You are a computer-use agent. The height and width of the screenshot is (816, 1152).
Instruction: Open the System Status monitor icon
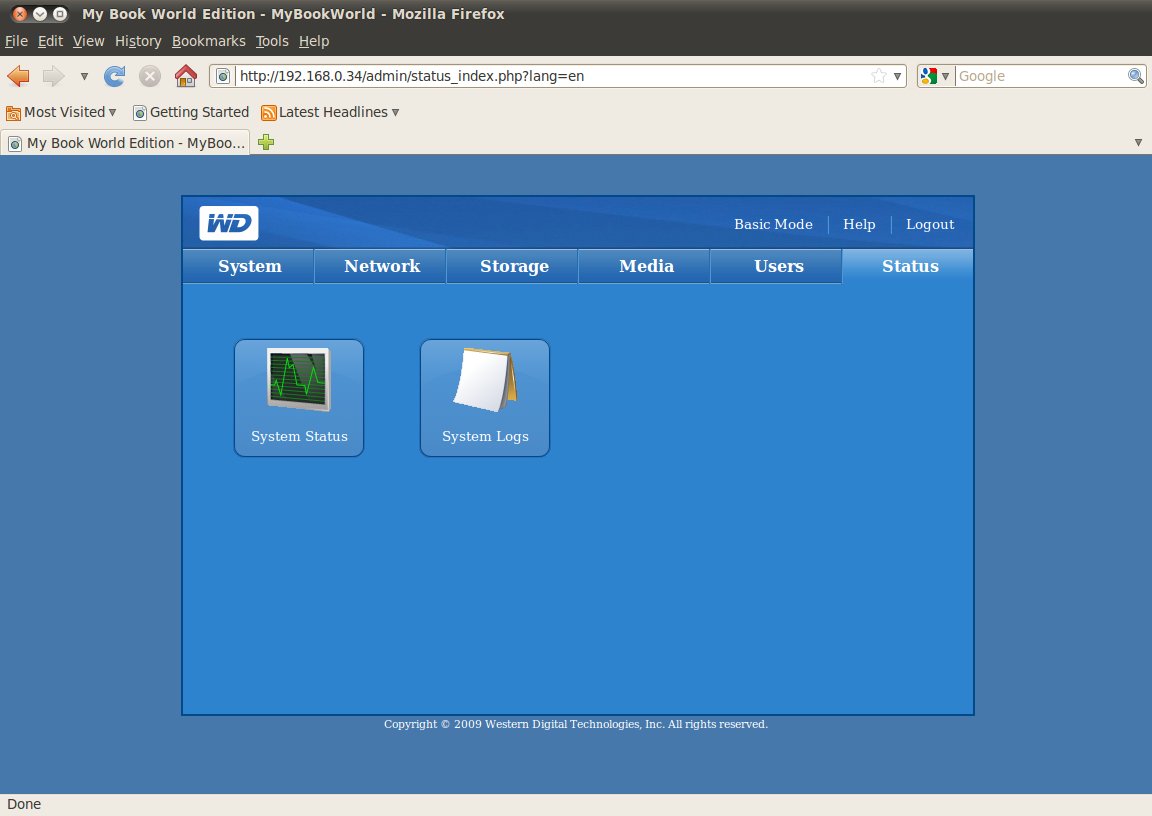click(298, 379)
